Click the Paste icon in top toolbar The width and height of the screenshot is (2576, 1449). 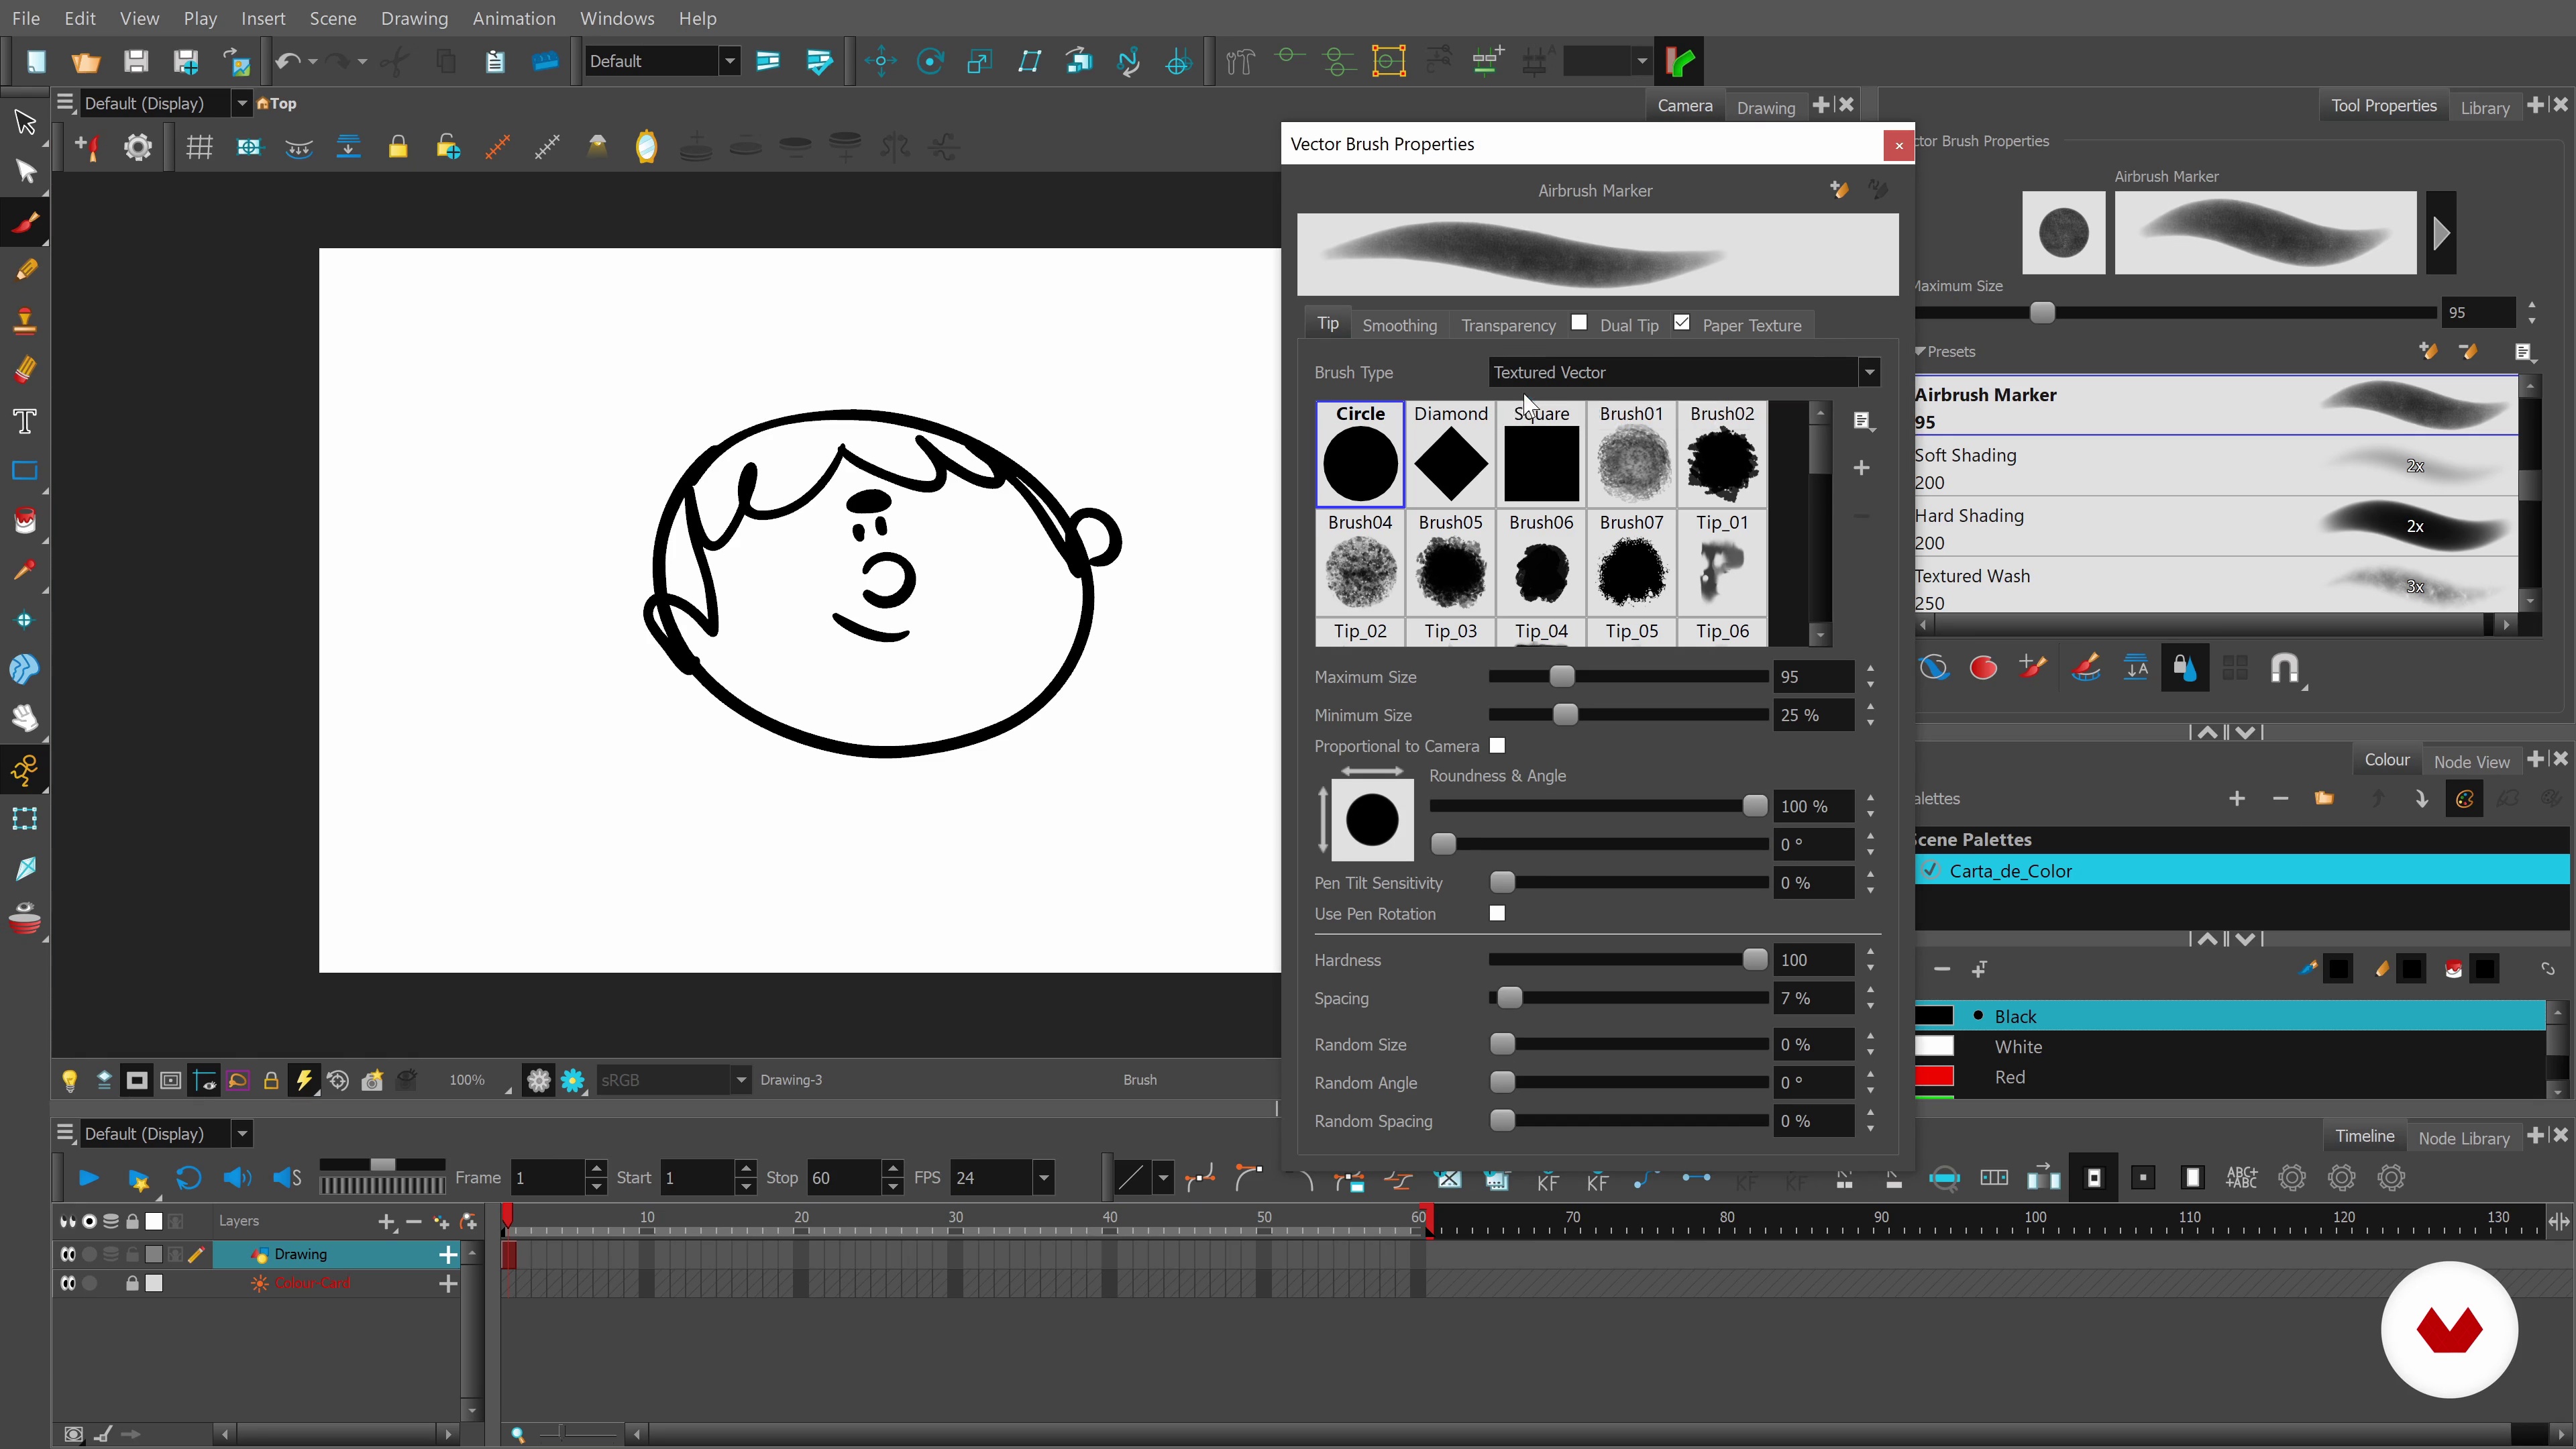point(495,61)
